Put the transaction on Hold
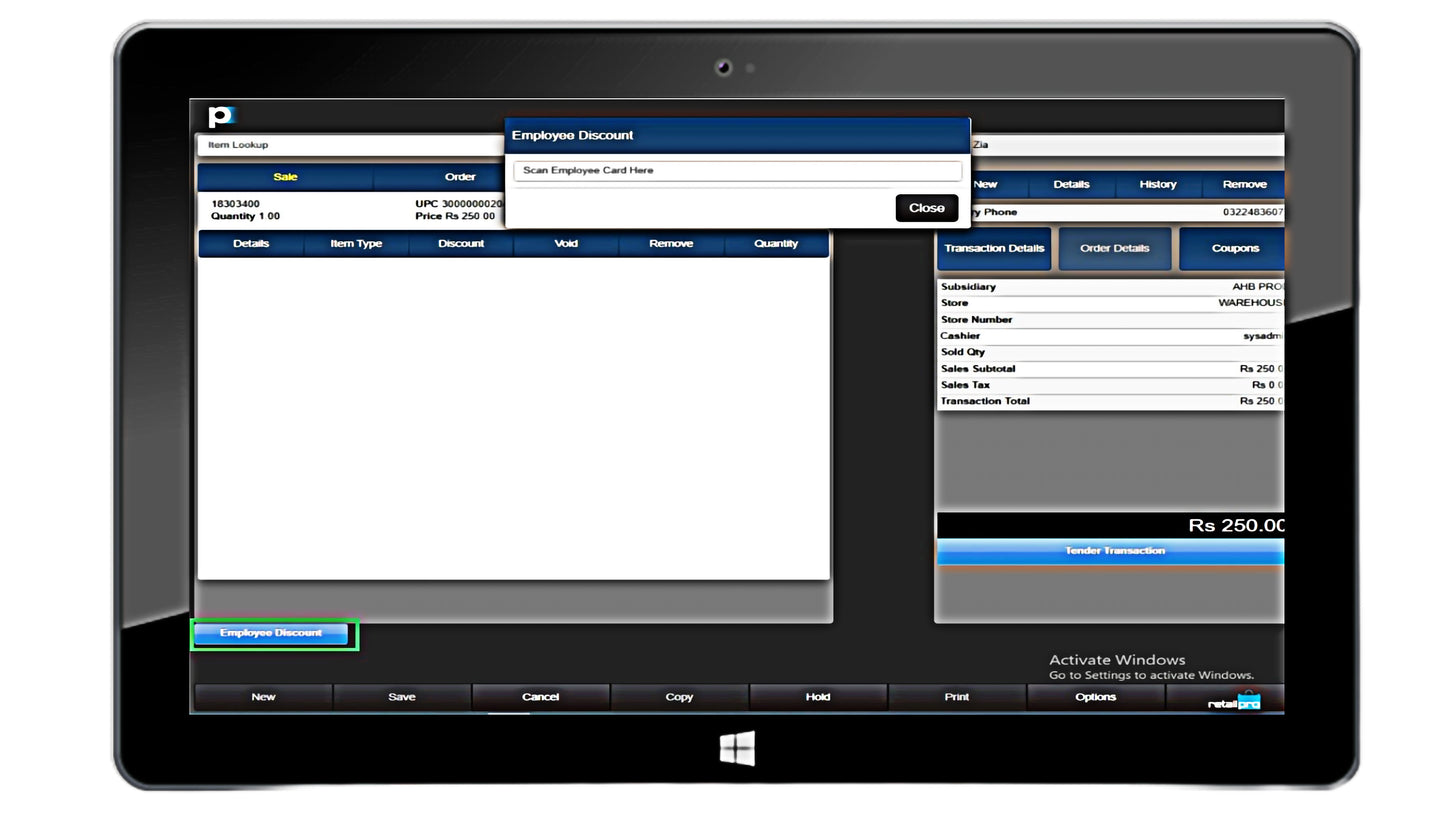 tap(817, 697)
